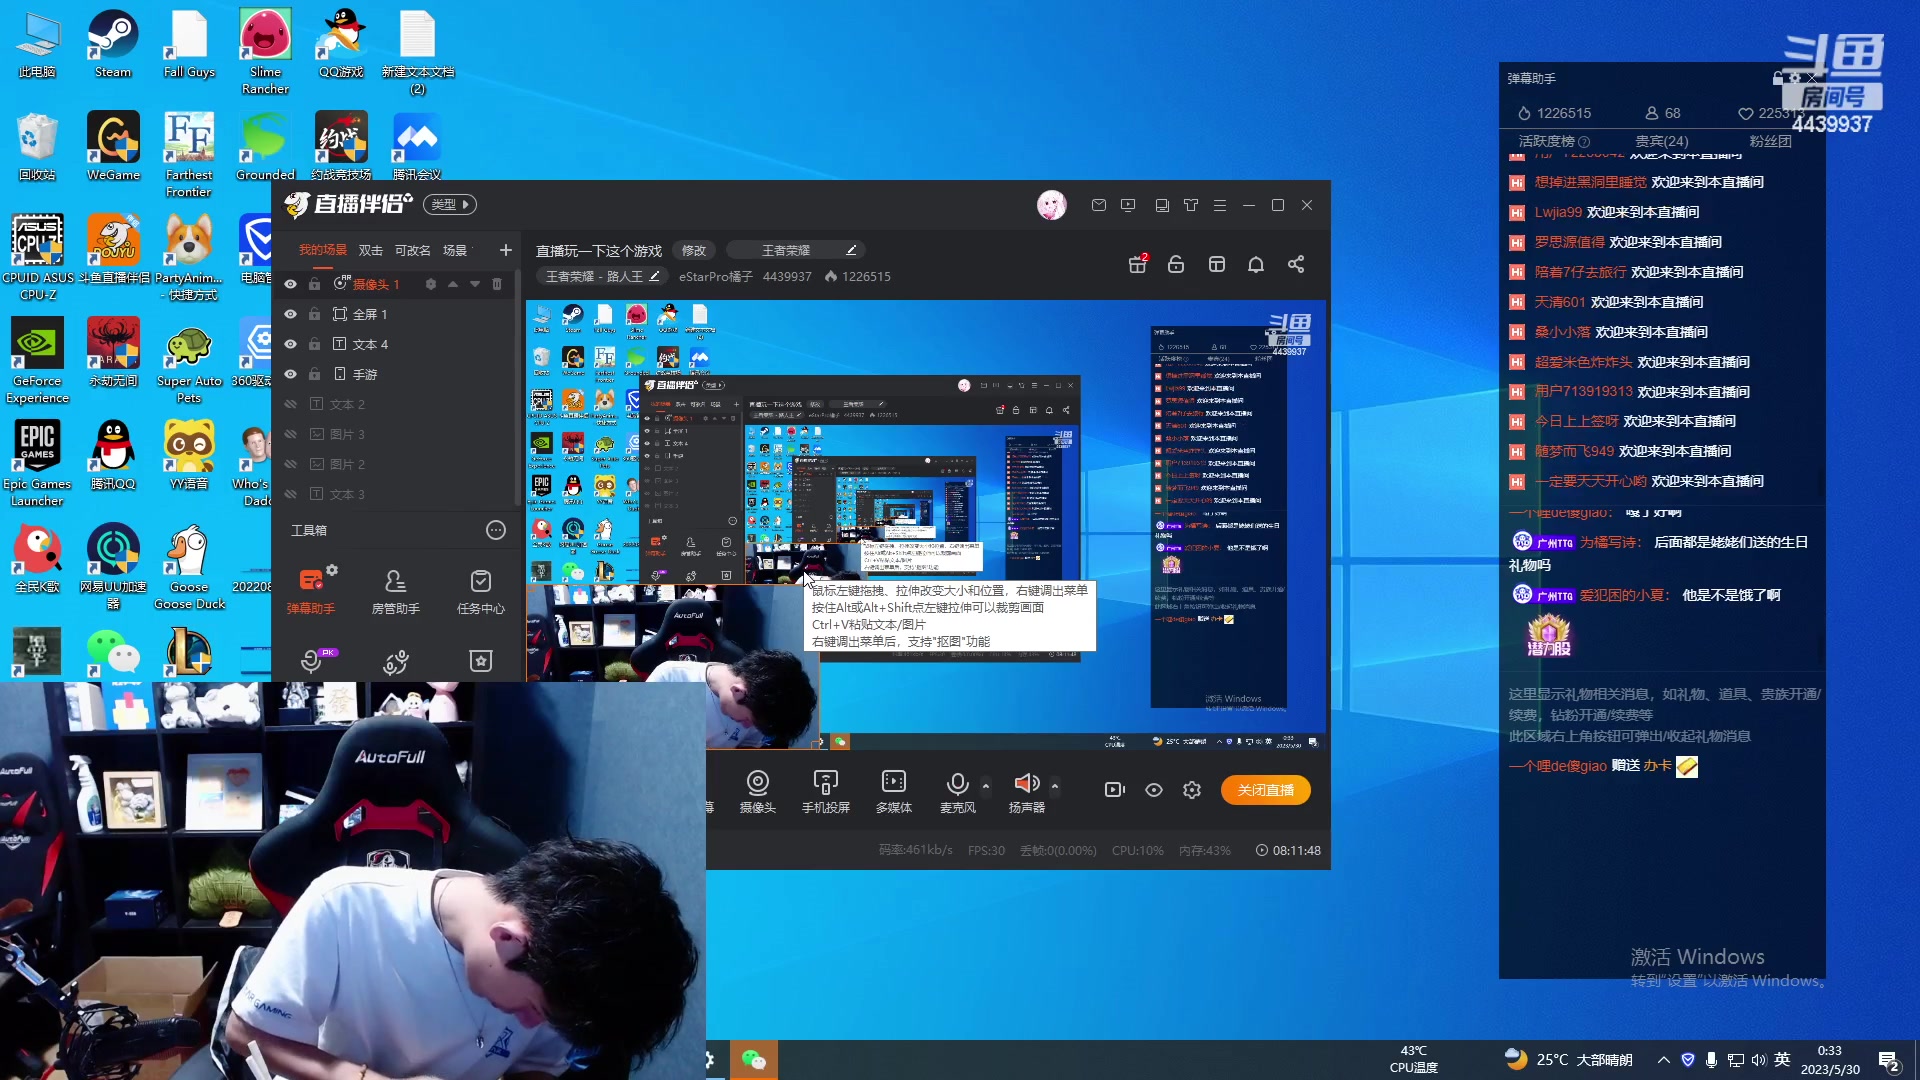Screen dimensions: 1920x1080
Task: Select the 手游 source row
Action: coord(395,374)
